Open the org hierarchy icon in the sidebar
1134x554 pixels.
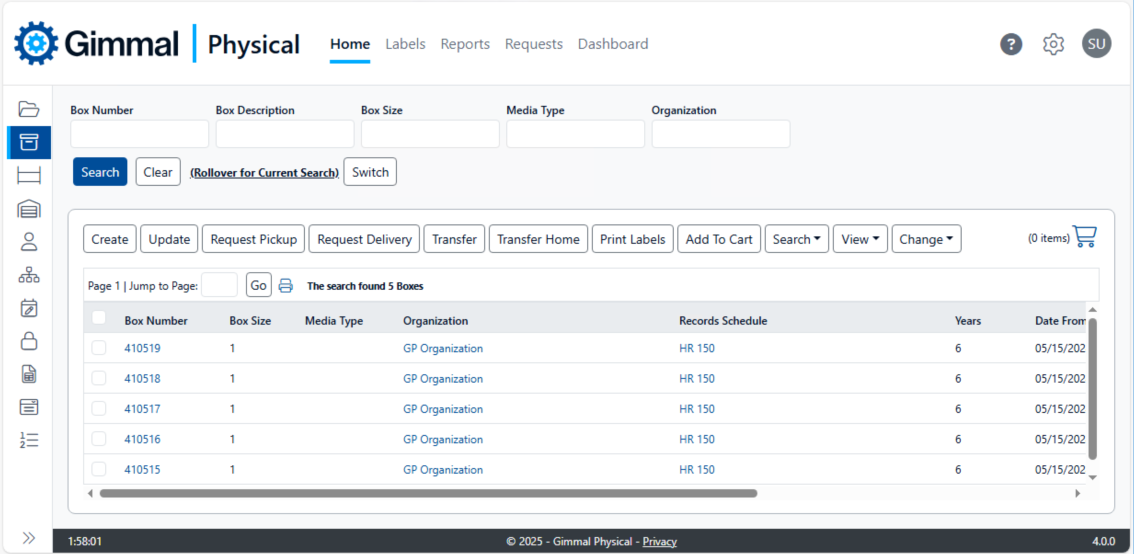click(x=29, y=274)
